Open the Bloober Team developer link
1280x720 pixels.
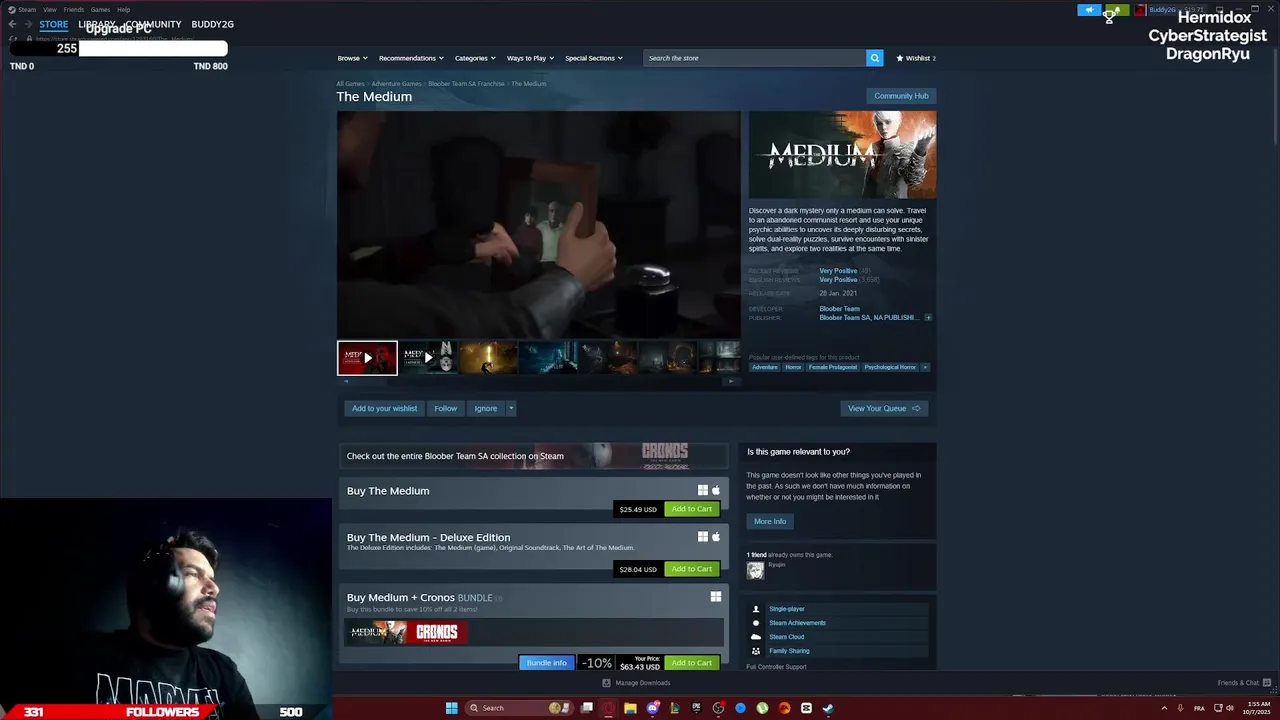(x=839, y=308)
